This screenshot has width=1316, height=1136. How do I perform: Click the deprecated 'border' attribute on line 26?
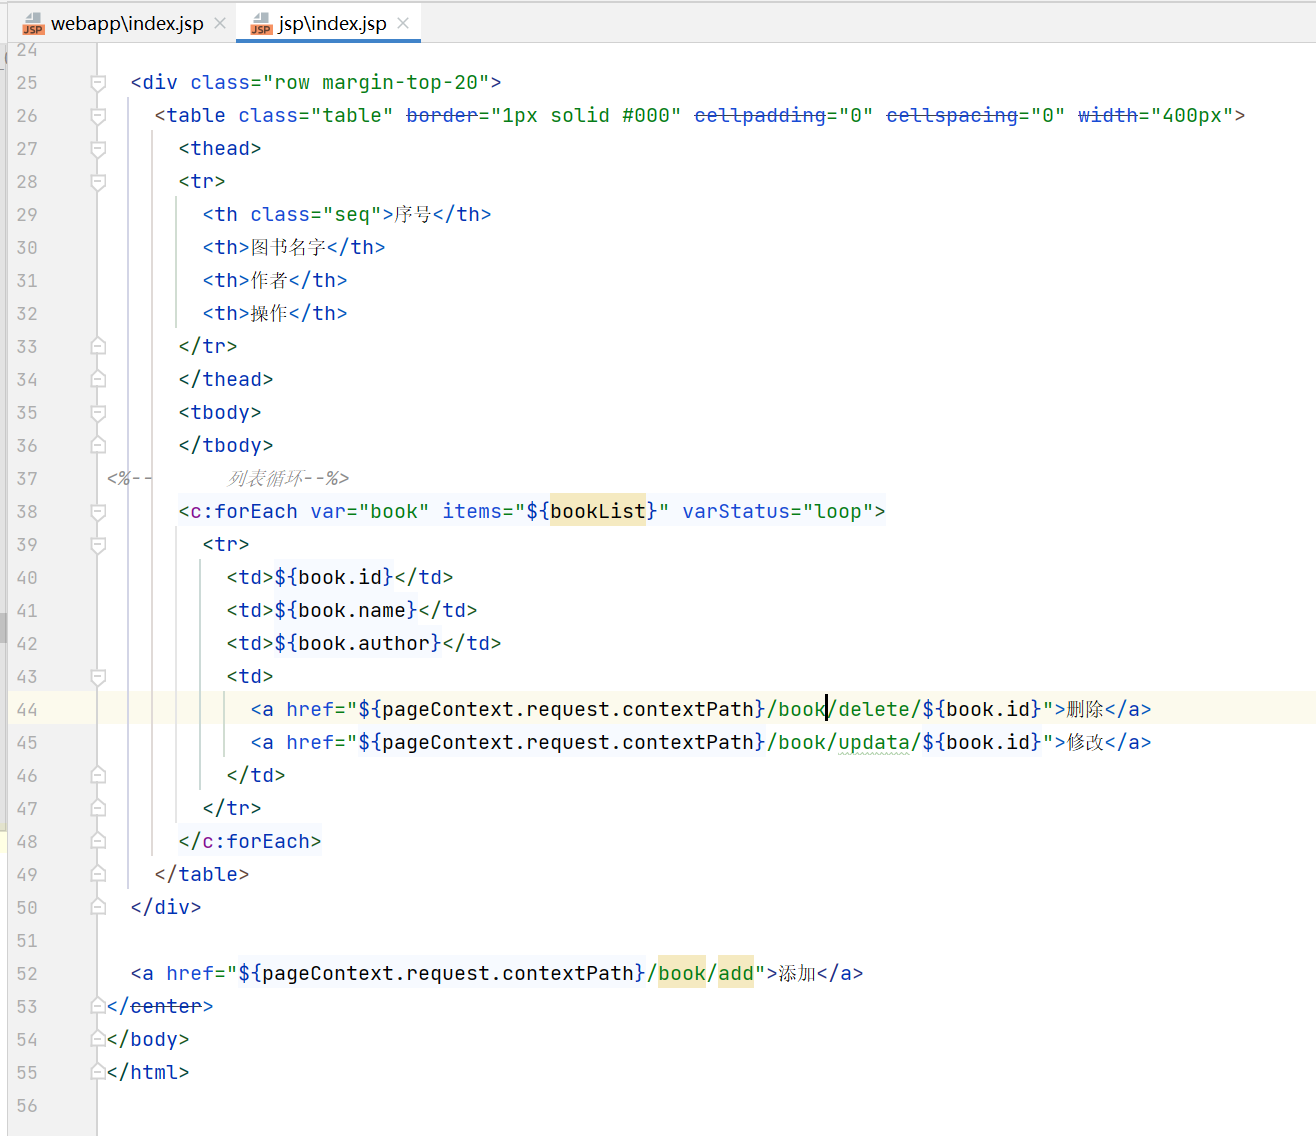click(442, 116)
